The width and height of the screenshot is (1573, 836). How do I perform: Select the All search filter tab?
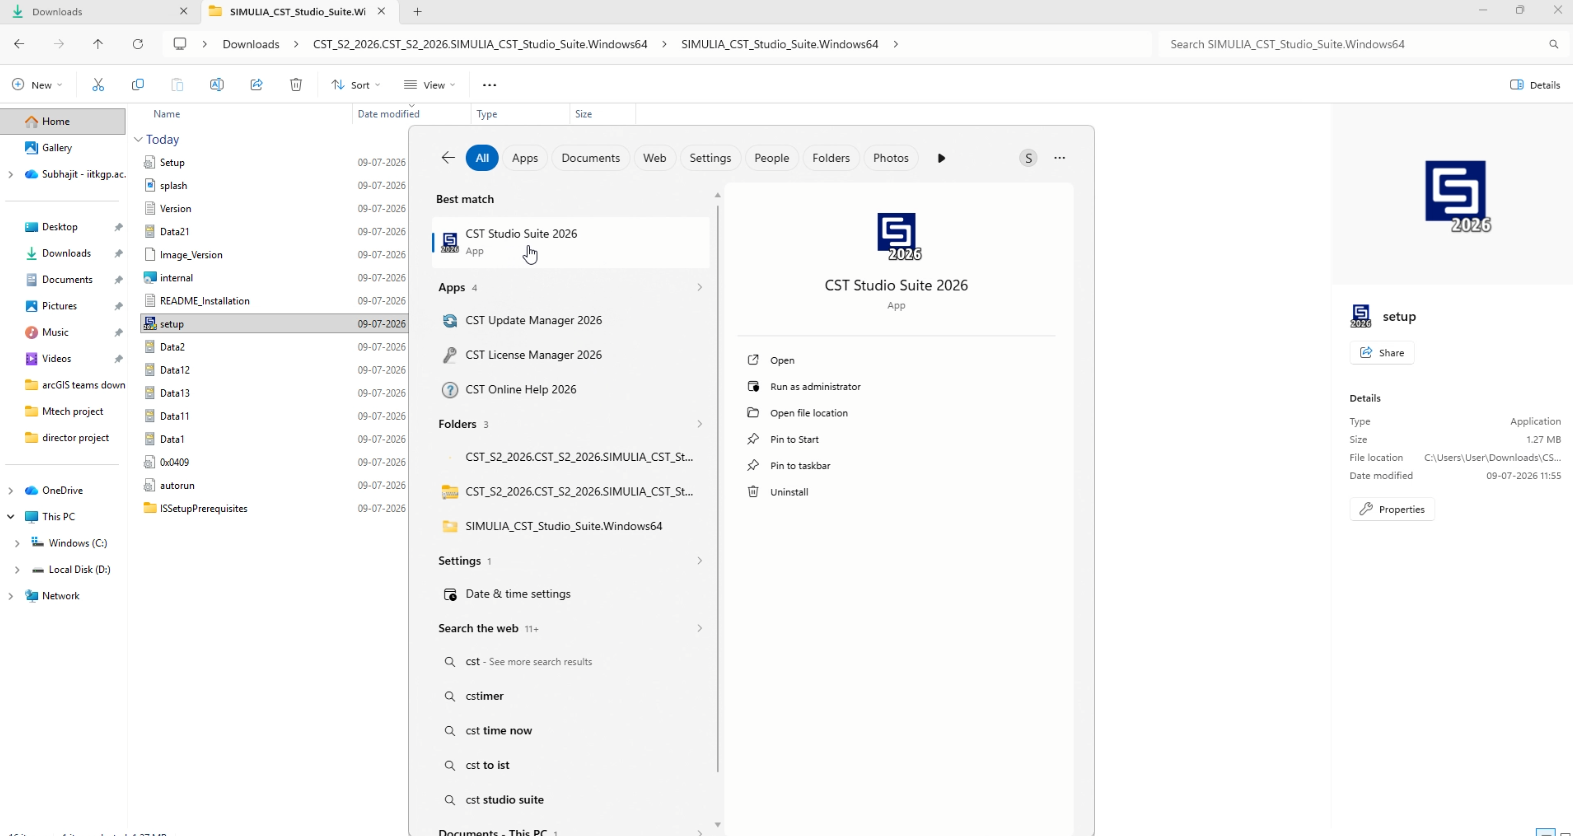pyautogui.click(x=482, y=158)
